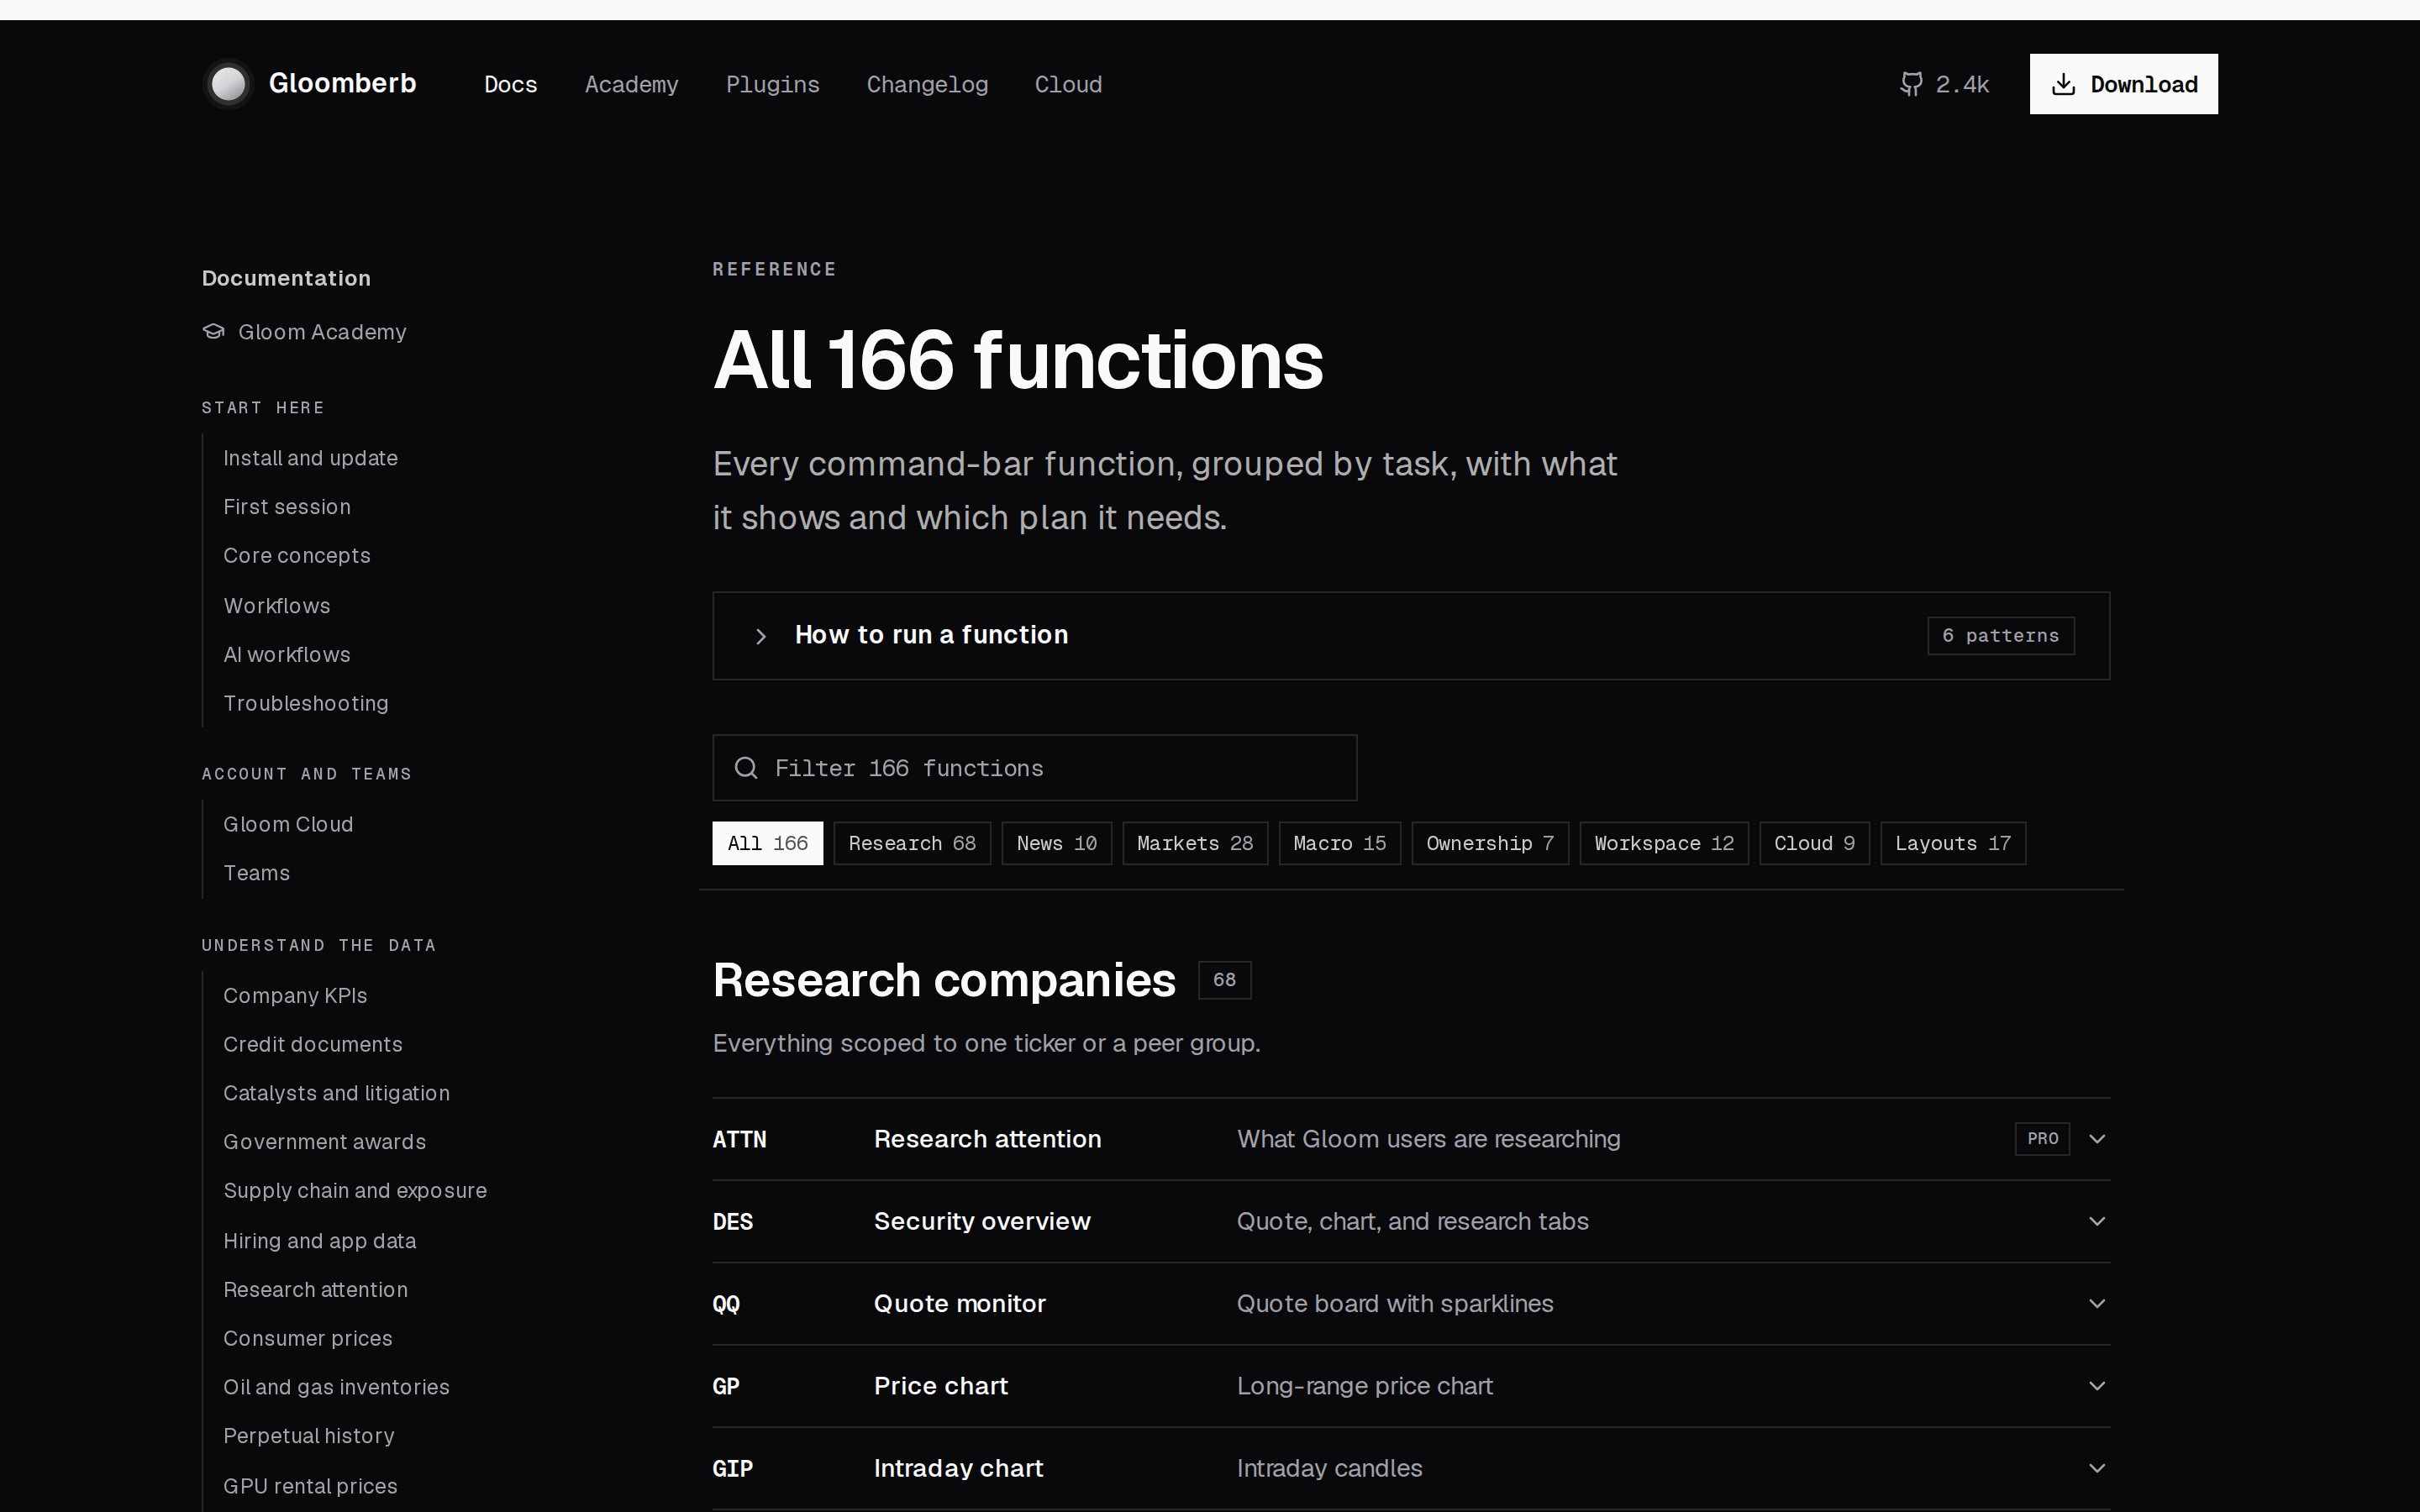Click the 6 patterns badge

(2001, 636)
